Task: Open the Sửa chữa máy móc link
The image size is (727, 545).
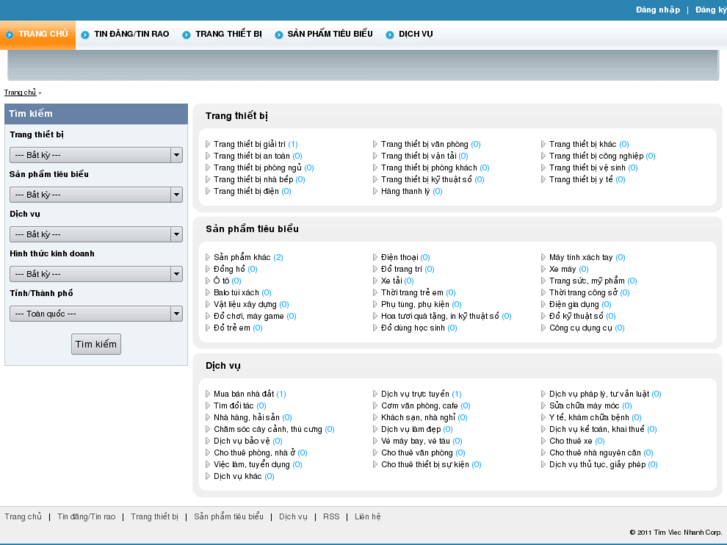Action: click(584, 406)
